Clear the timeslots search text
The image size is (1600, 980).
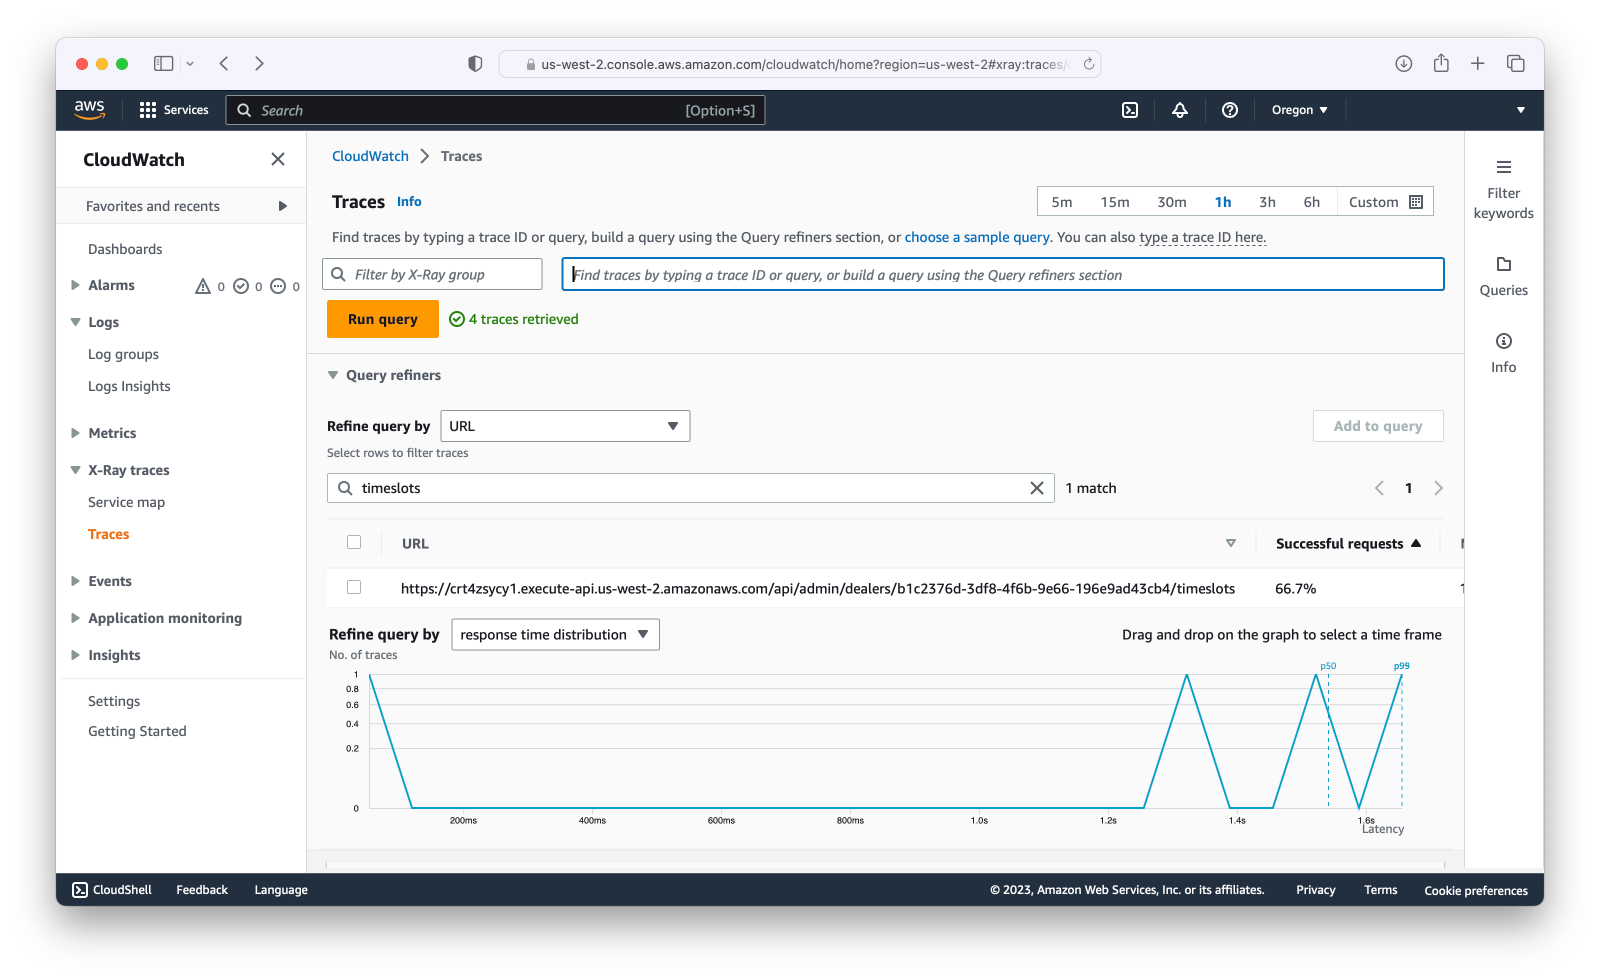pyautogui.click(x=1037, y=488)
